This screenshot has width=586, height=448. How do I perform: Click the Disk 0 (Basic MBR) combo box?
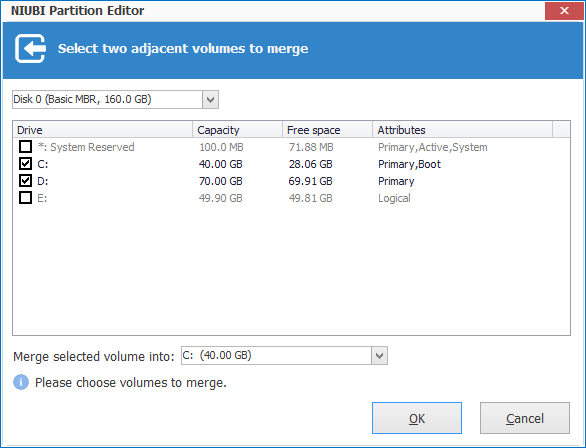(115, 99)
